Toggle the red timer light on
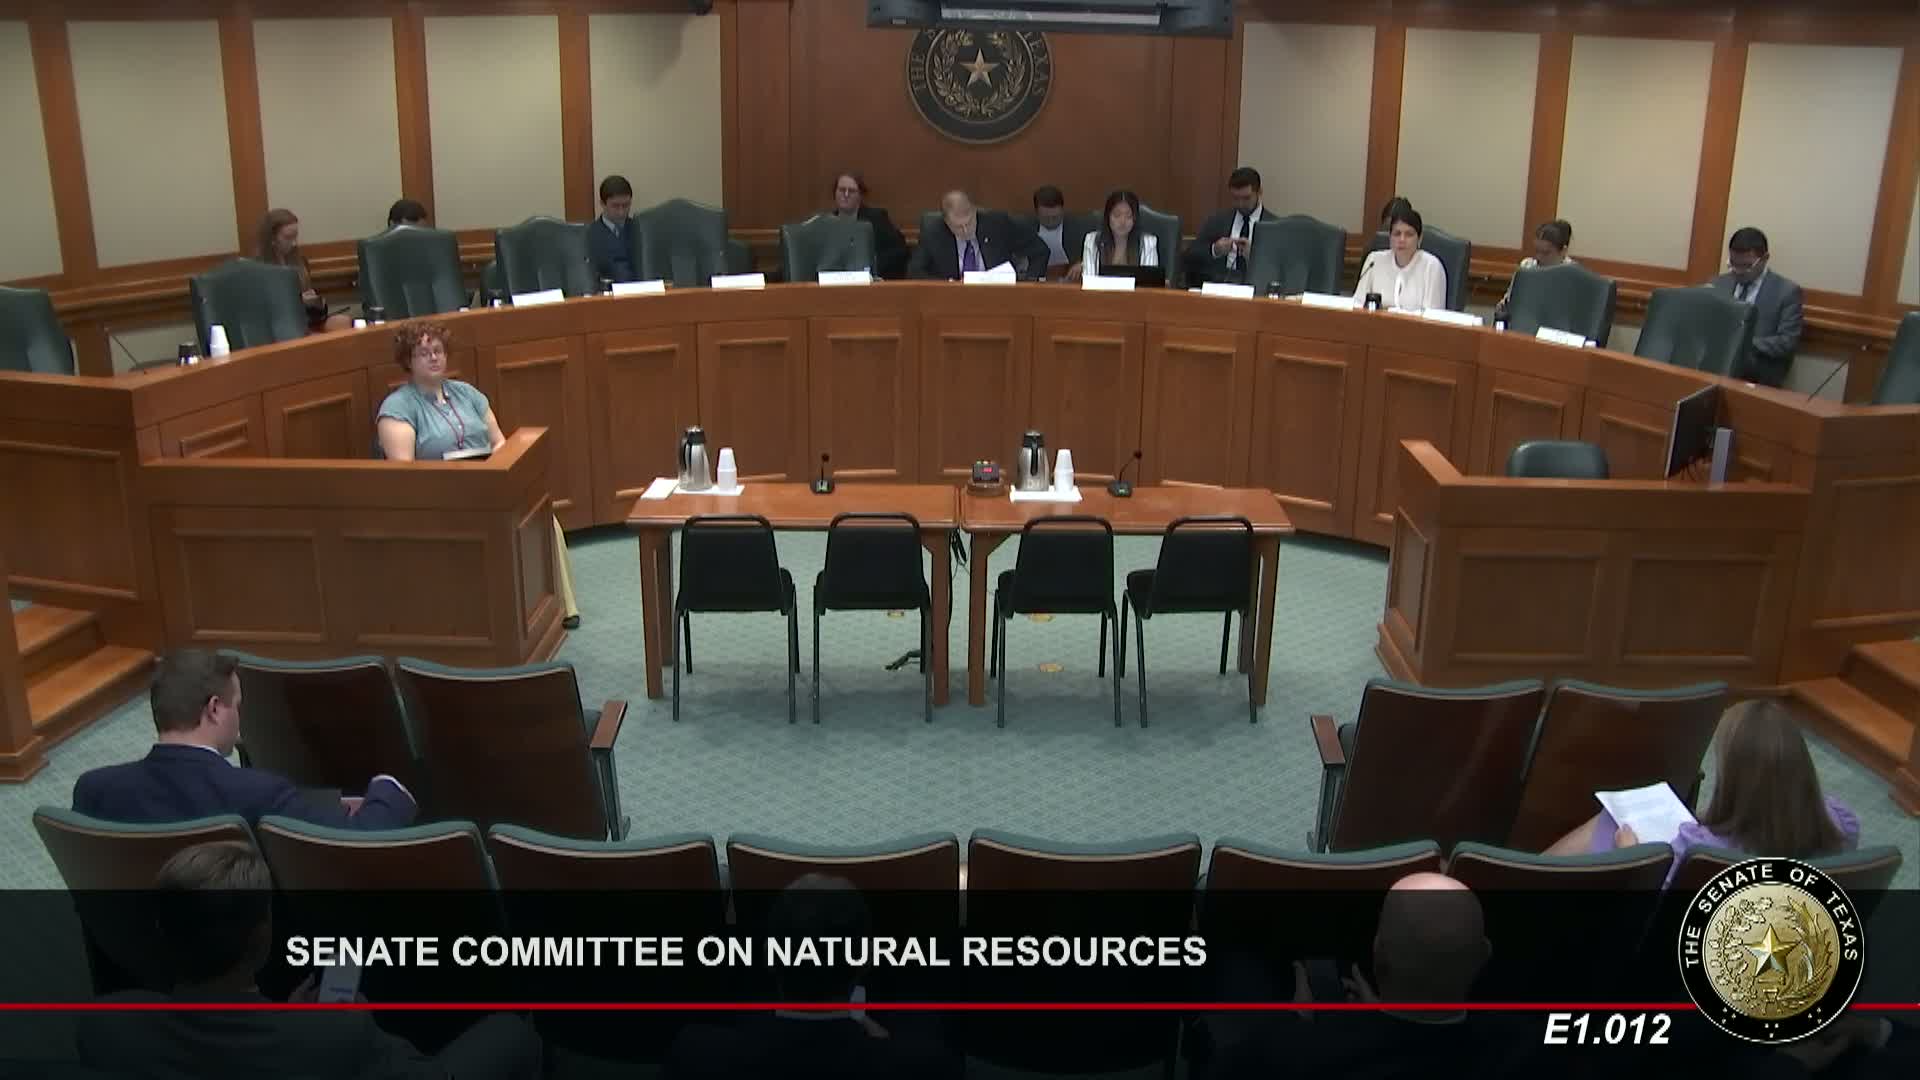The width and height of the screenshot is (1920, 1080). (x=985, y=468)
